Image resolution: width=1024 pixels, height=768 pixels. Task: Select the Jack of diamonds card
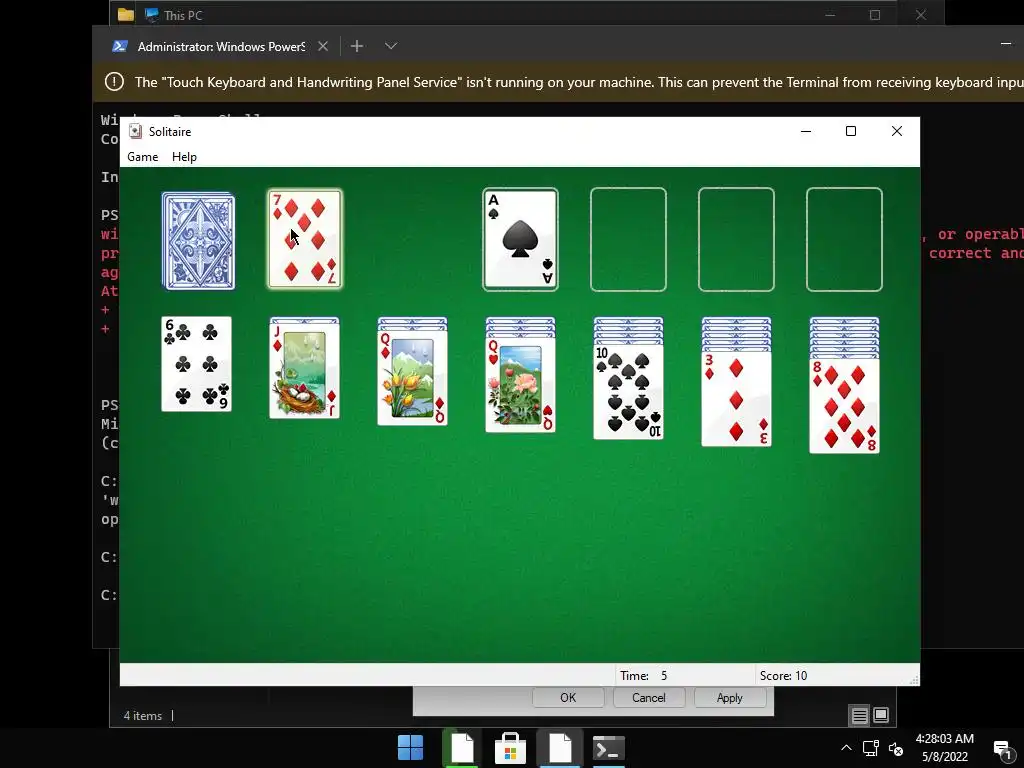coord(304,370)
